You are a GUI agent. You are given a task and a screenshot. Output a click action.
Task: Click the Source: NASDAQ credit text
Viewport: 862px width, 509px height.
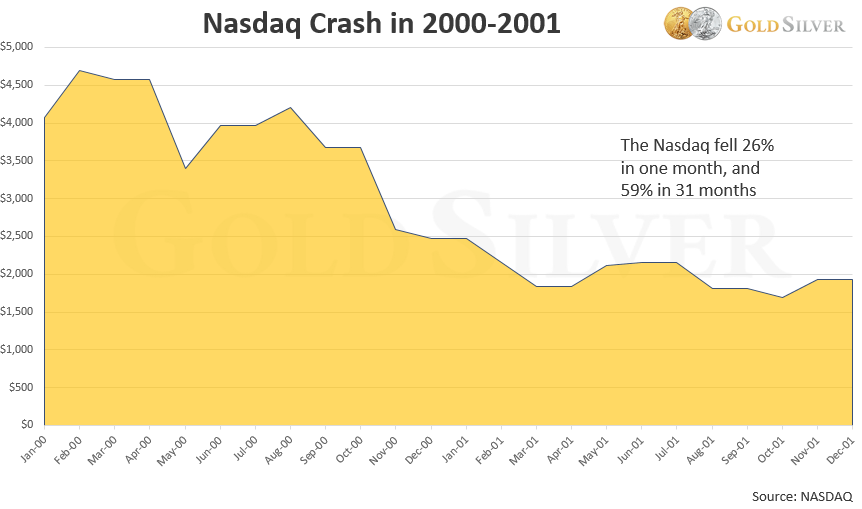(x=802, y=496)
